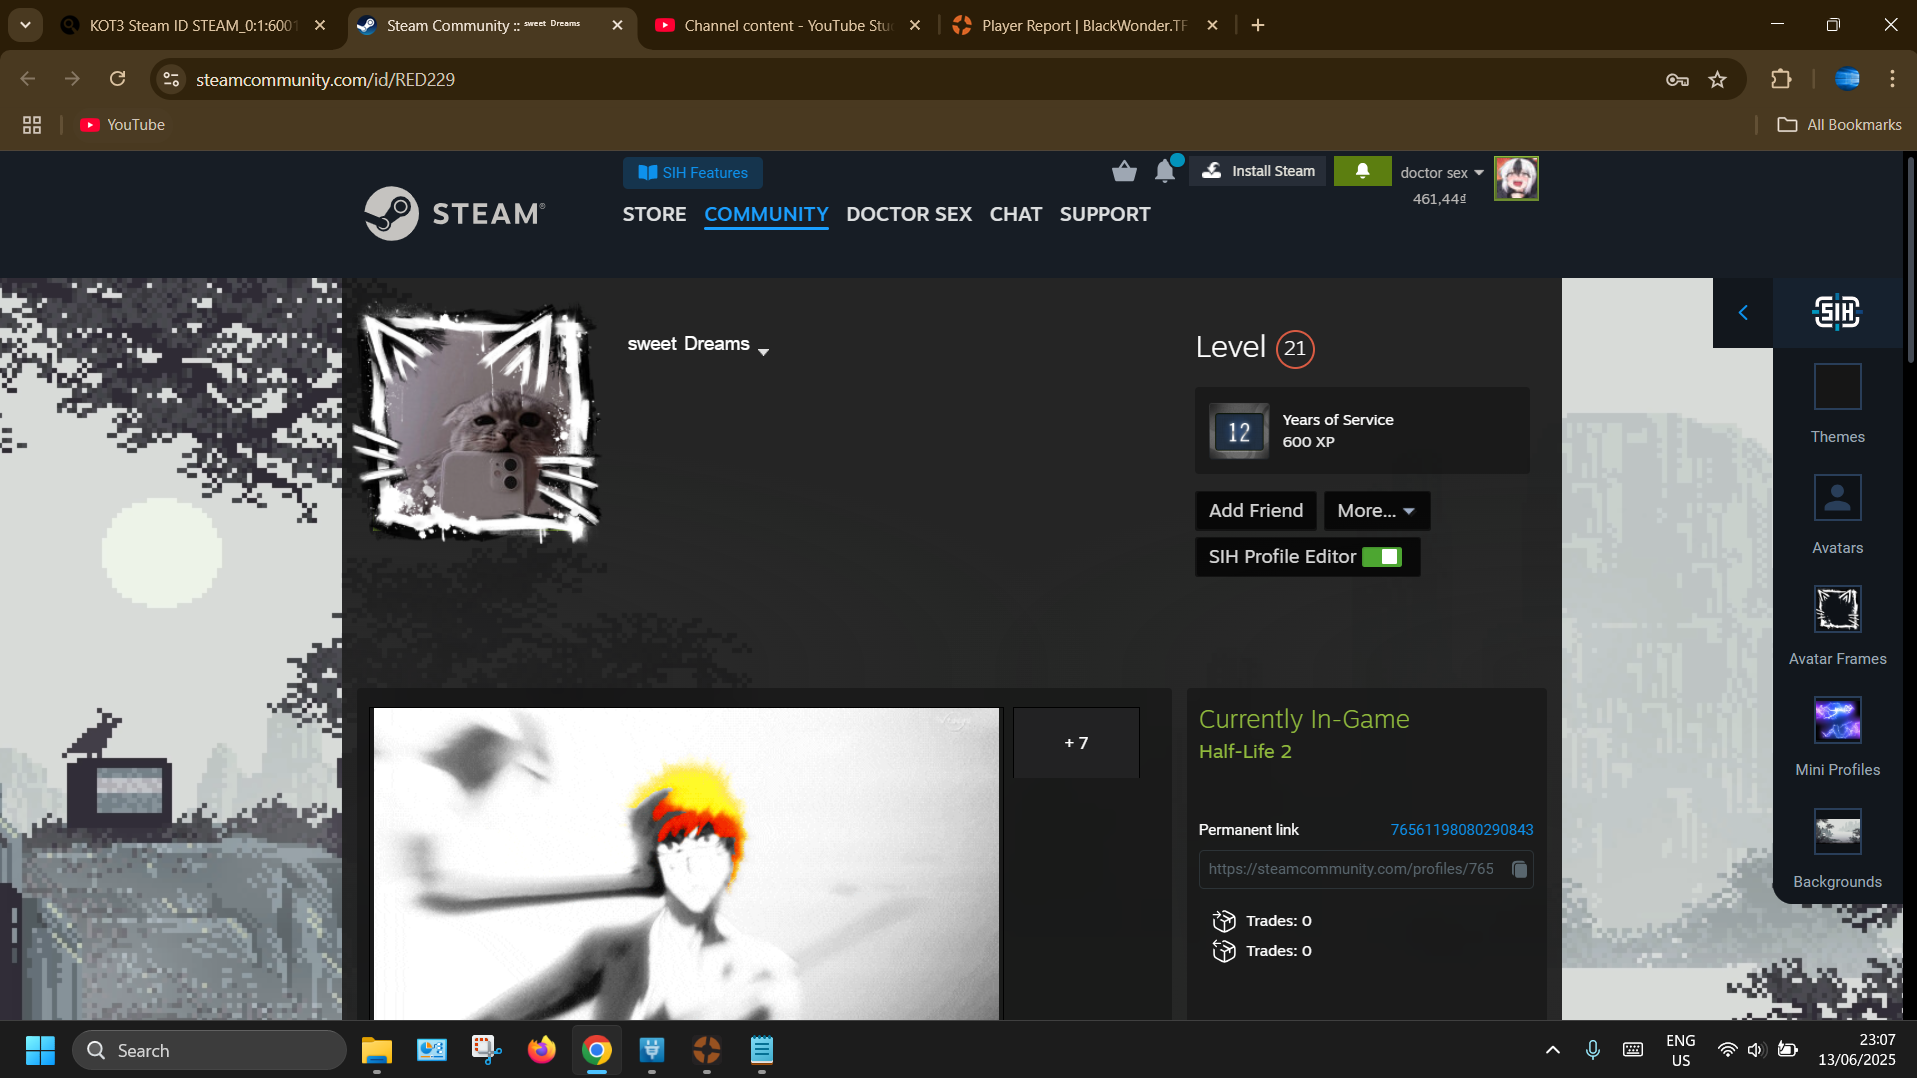Open the +7 more screenshots thumbnail

click(1076, 743)
